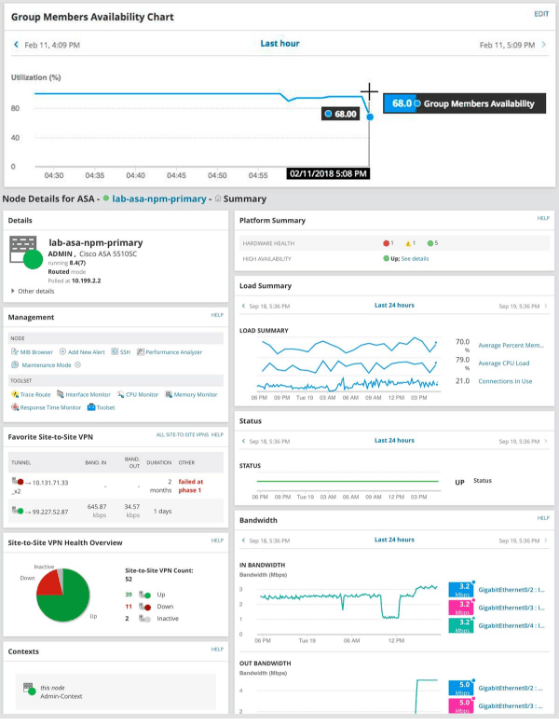This screenshot has width=559, height=719.
Task: Click EDIT on Group Members Availability Chart
Action: coord(541,14)
